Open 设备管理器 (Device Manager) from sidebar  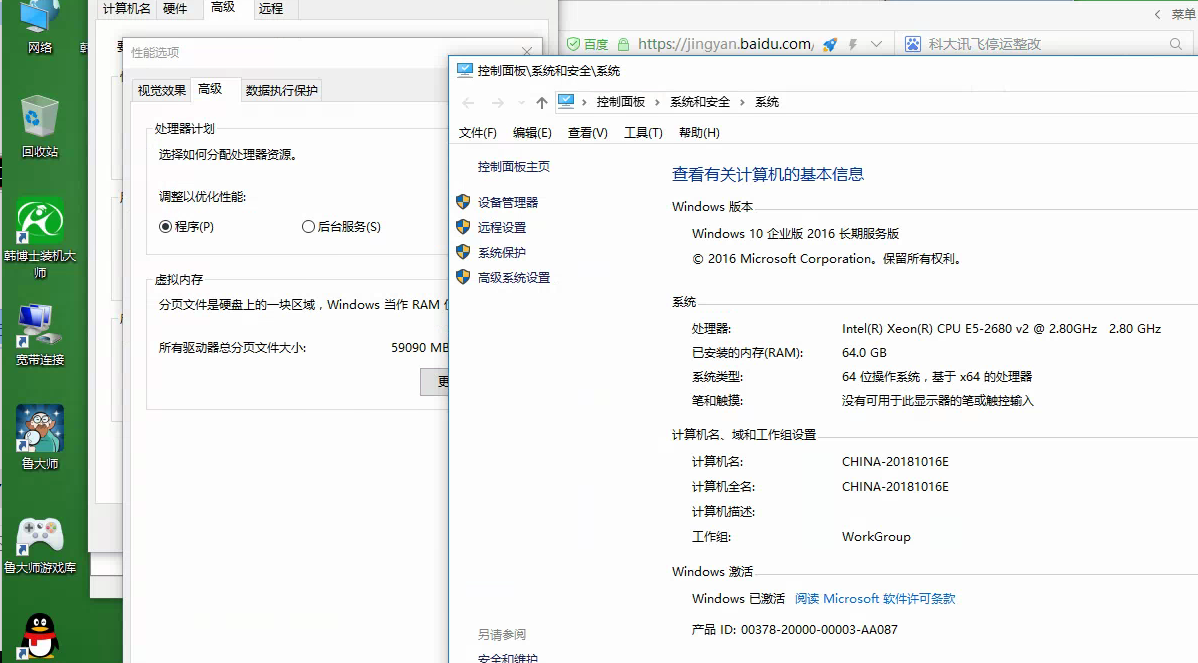pos(508,201)
